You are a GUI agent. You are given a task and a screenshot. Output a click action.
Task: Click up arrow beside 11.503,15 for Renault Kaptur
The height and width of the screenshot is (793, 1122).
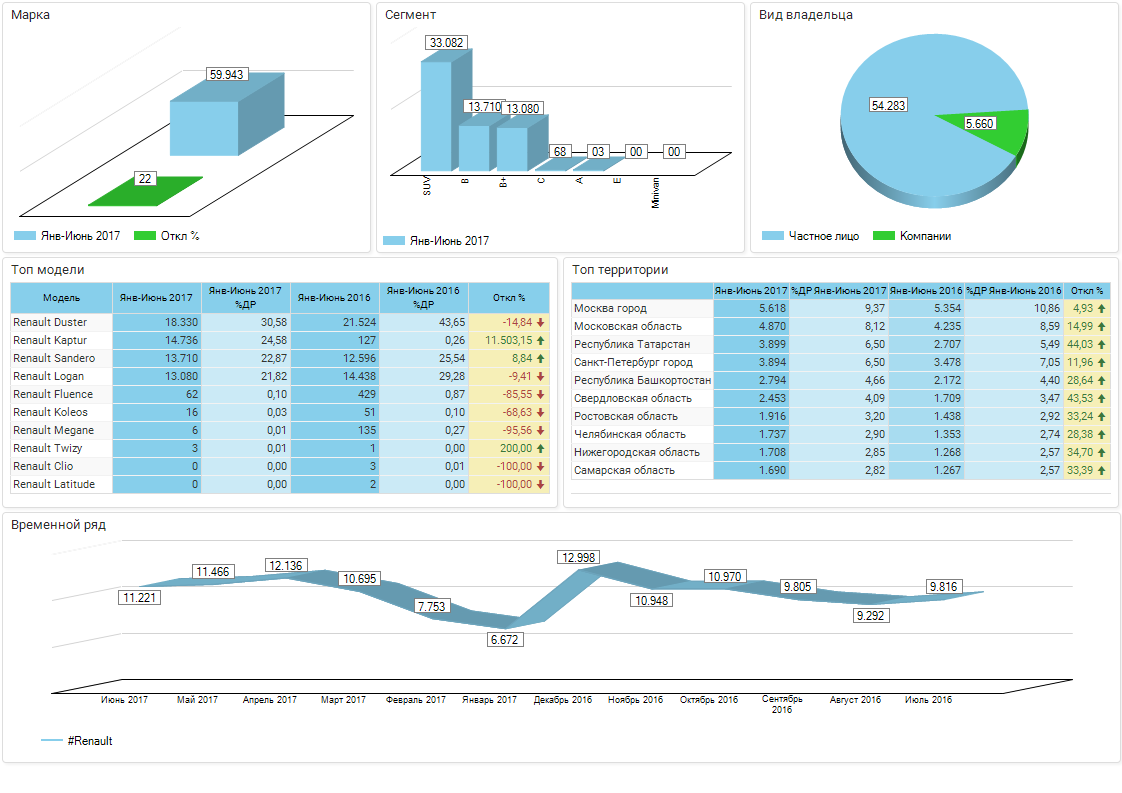(x=541, y=341)
